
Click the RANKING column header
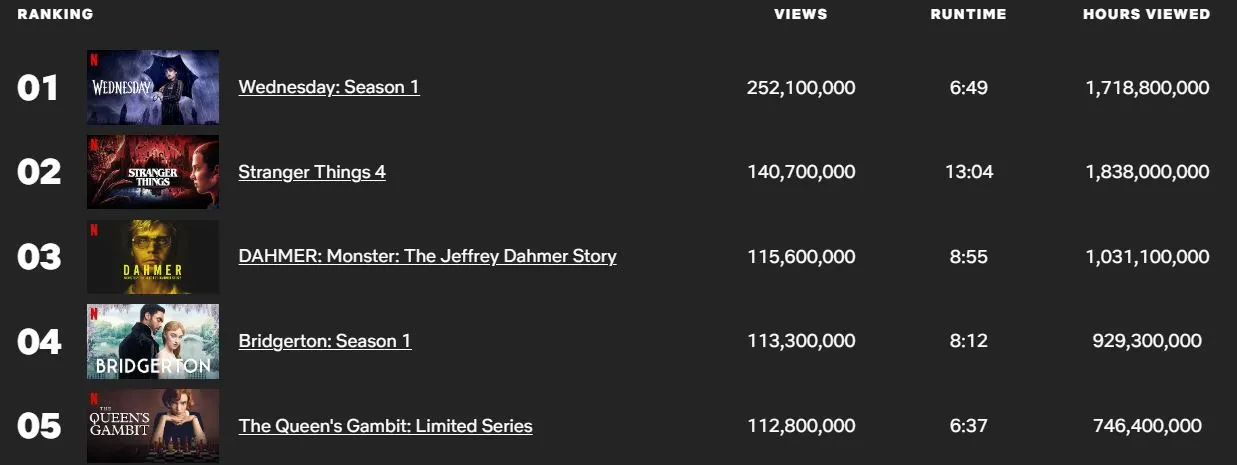point(55,14)
